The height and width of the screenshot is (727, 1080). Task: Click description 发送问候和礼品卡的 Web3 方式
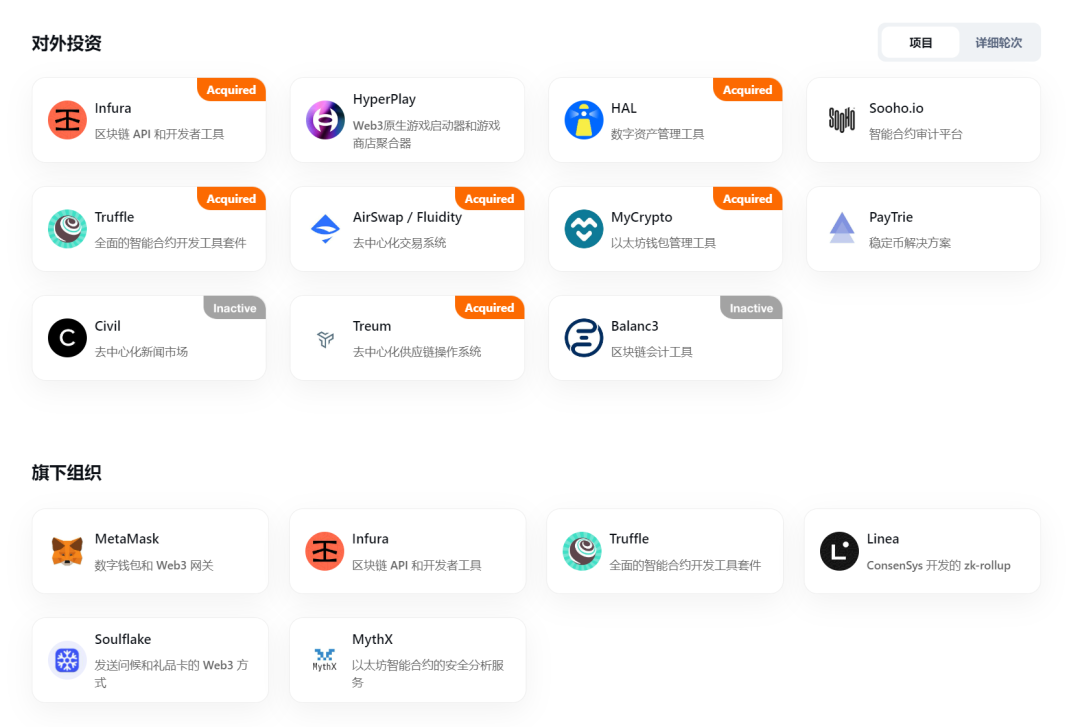(172, 674)
